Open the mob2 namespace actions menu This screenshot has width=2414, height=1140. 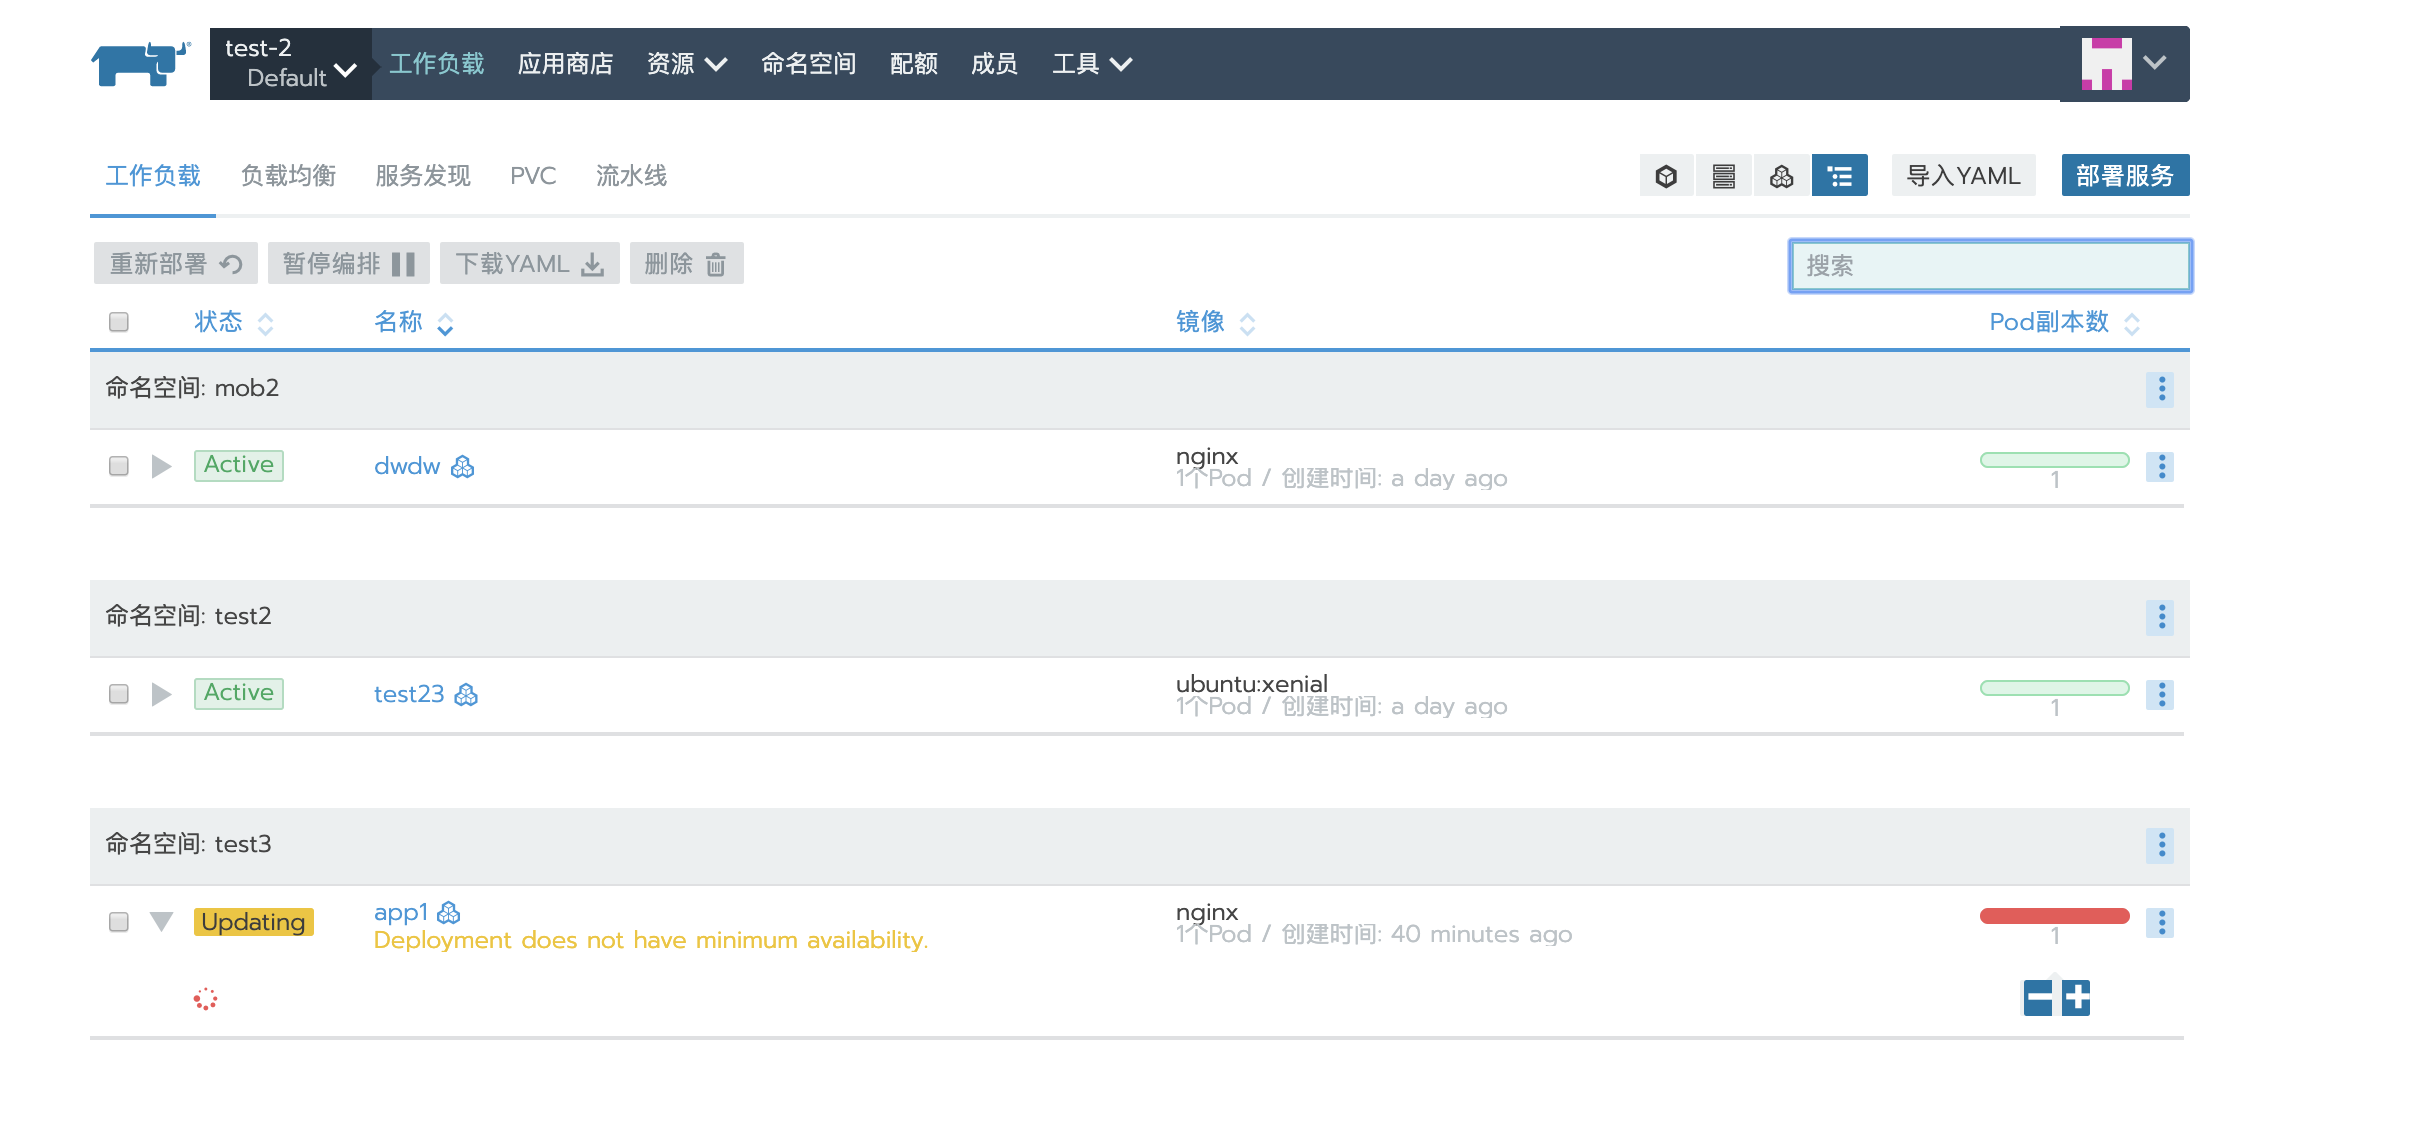[x=2161, y=389]
